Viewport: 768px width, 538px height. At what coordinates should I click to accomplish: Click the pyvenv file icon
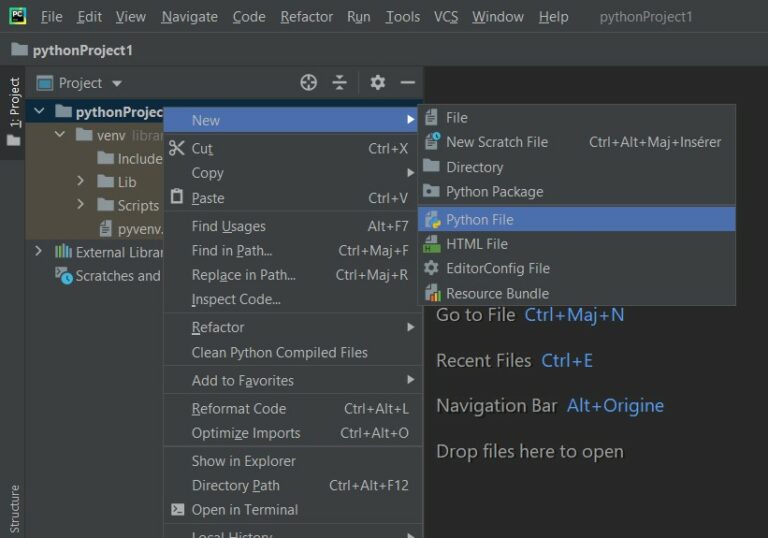click(105, 228)
